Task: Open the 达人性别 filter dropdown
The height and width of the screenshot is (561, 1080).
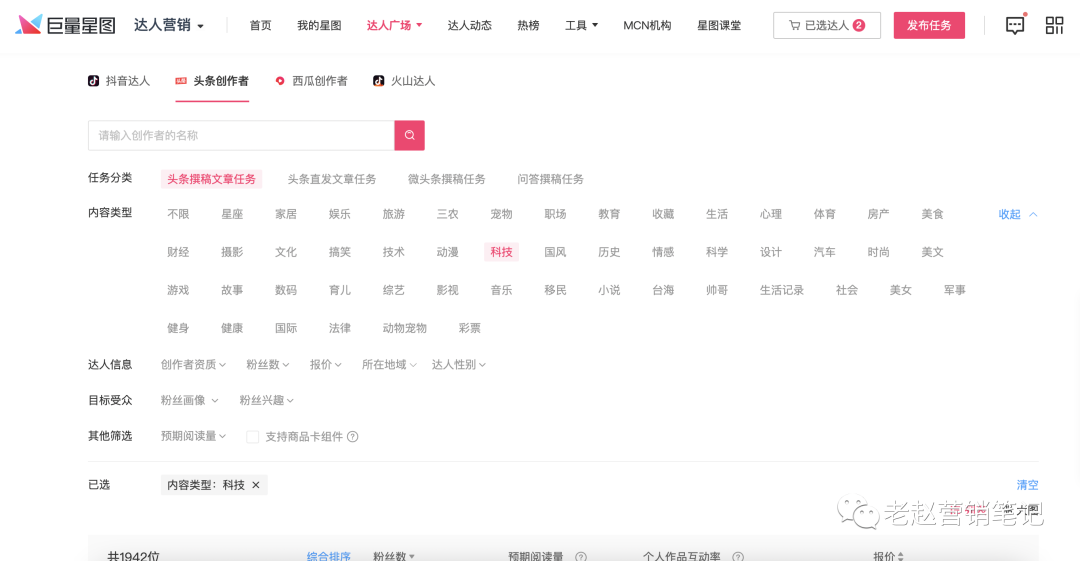Action: (x=459, y=365)
